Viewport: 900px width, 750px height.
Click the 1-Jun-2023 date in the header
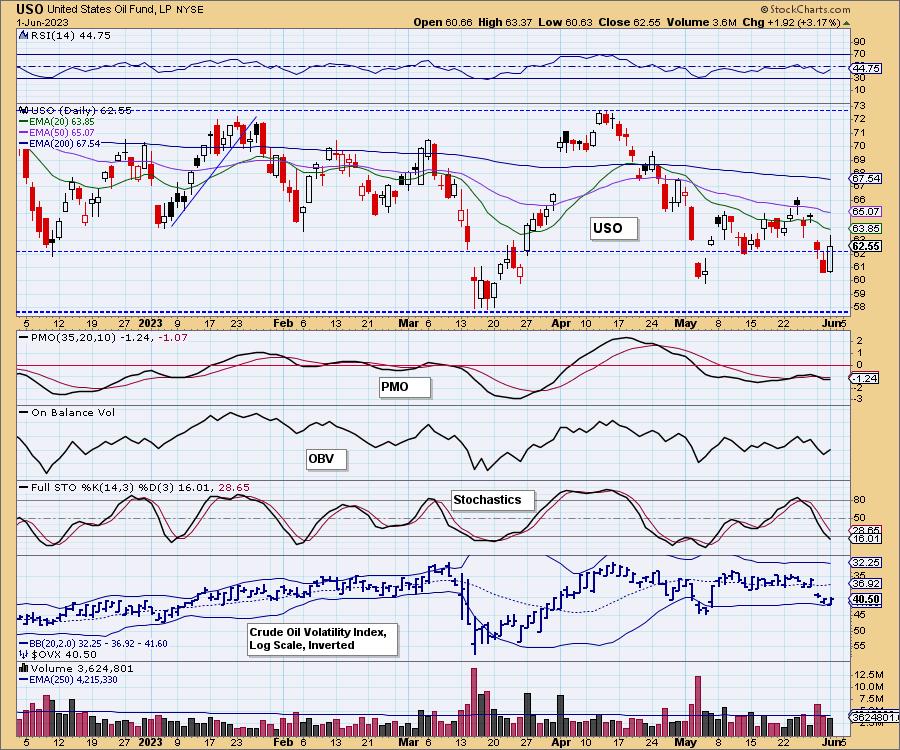click(42, 22)
